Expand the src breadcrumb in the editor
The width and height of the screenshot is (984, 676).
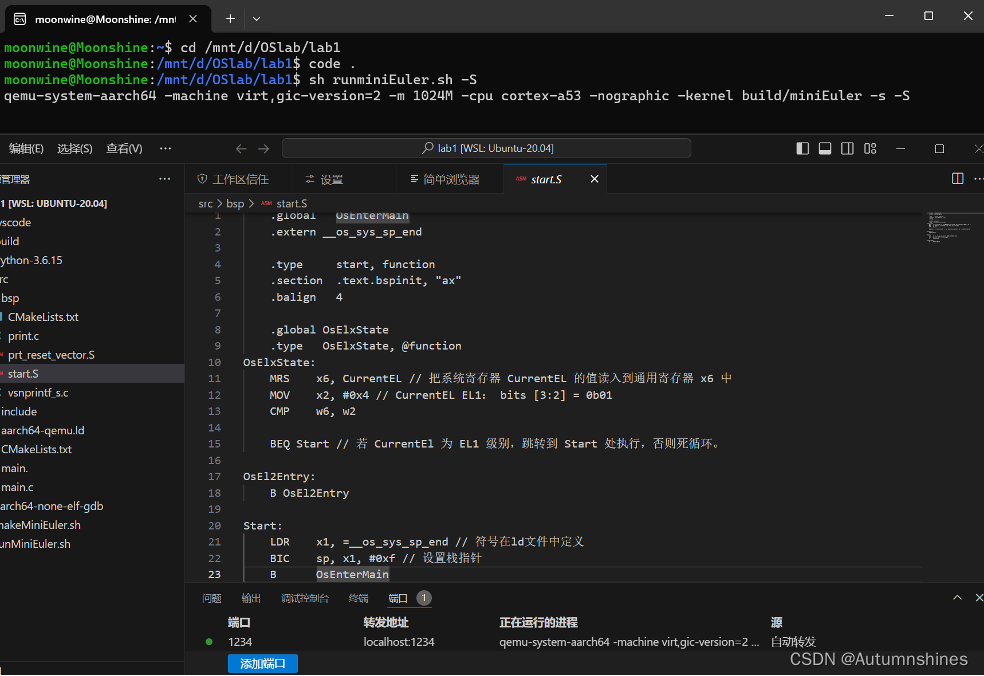click(206, 203)
